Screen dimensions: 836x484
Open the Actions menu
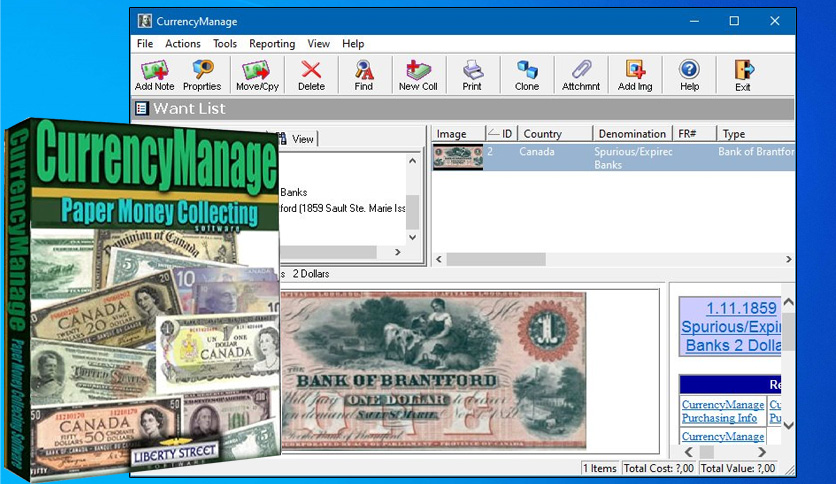[183, 44]
